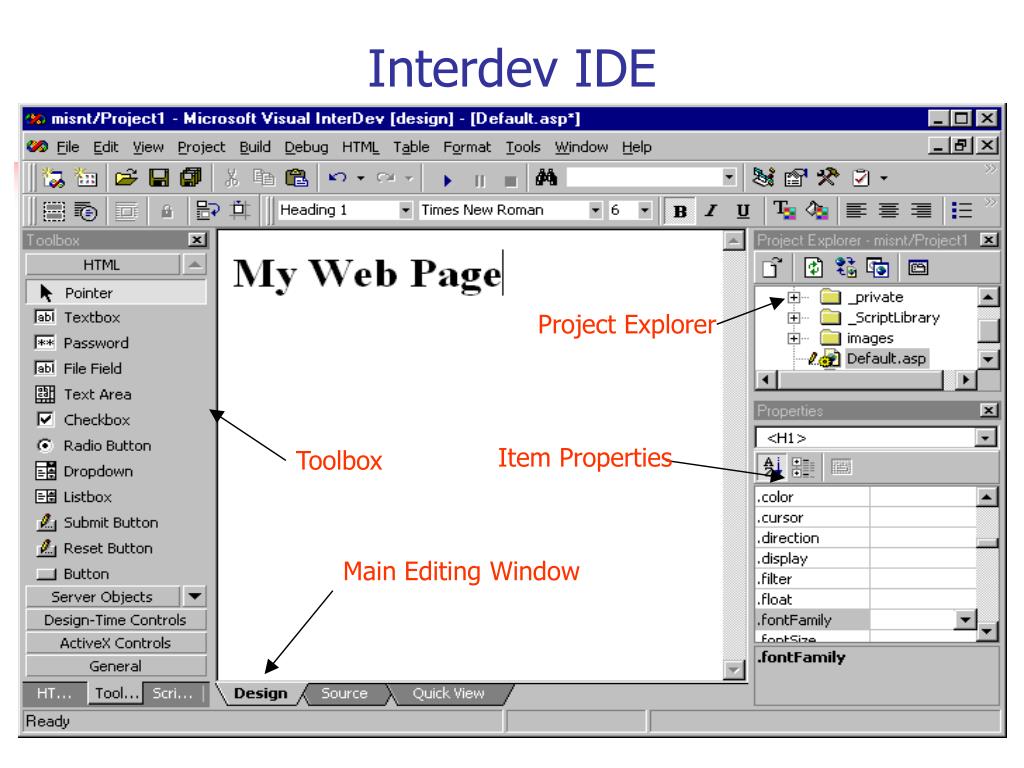The height and width of the screenshot is (768, 1024).
Task: Expand the _ScriptLibrary folder
Action: (x=793, y=318)
